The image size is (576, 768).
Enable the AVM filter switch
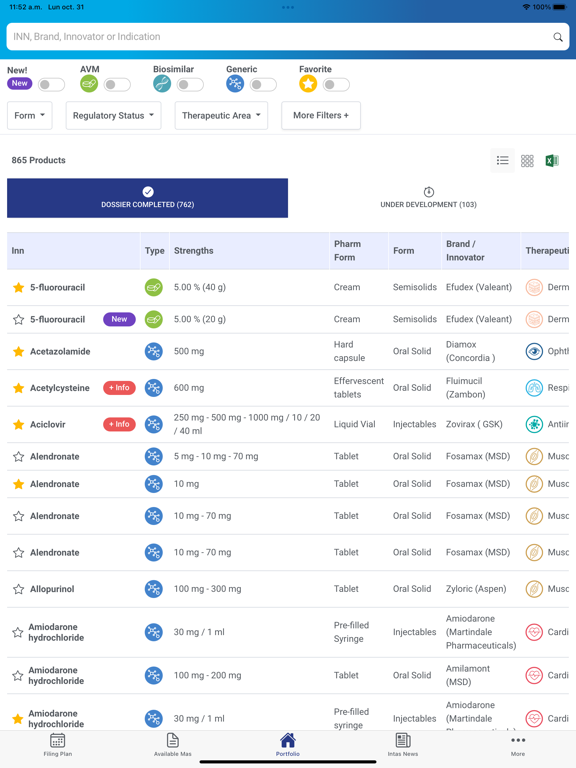point(117,85)
